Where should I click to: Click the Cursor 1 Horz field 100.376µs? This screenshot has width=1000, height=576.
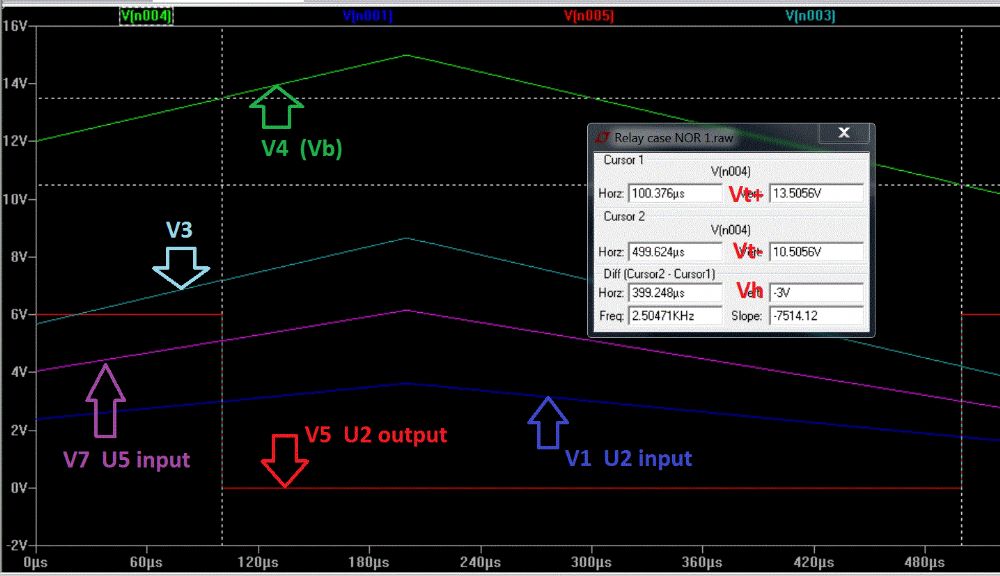click(x=675, y=193)
